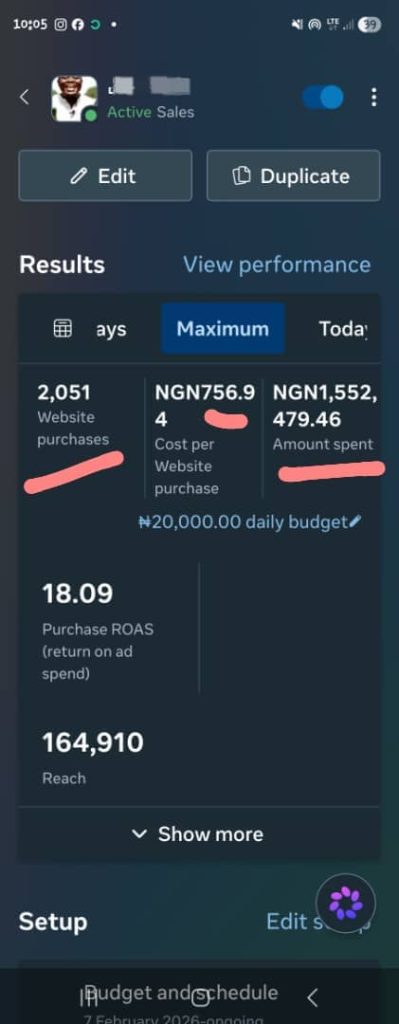Tap the Edit button

(x=105, y=176)
